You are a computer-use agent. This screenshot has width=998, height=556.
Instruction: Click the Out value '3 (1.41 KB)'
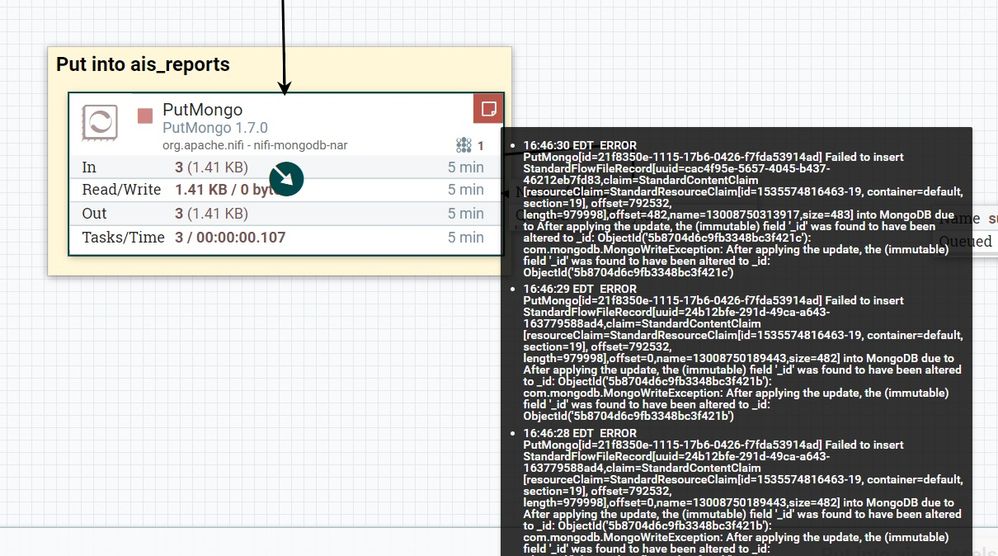pos(211,214)
